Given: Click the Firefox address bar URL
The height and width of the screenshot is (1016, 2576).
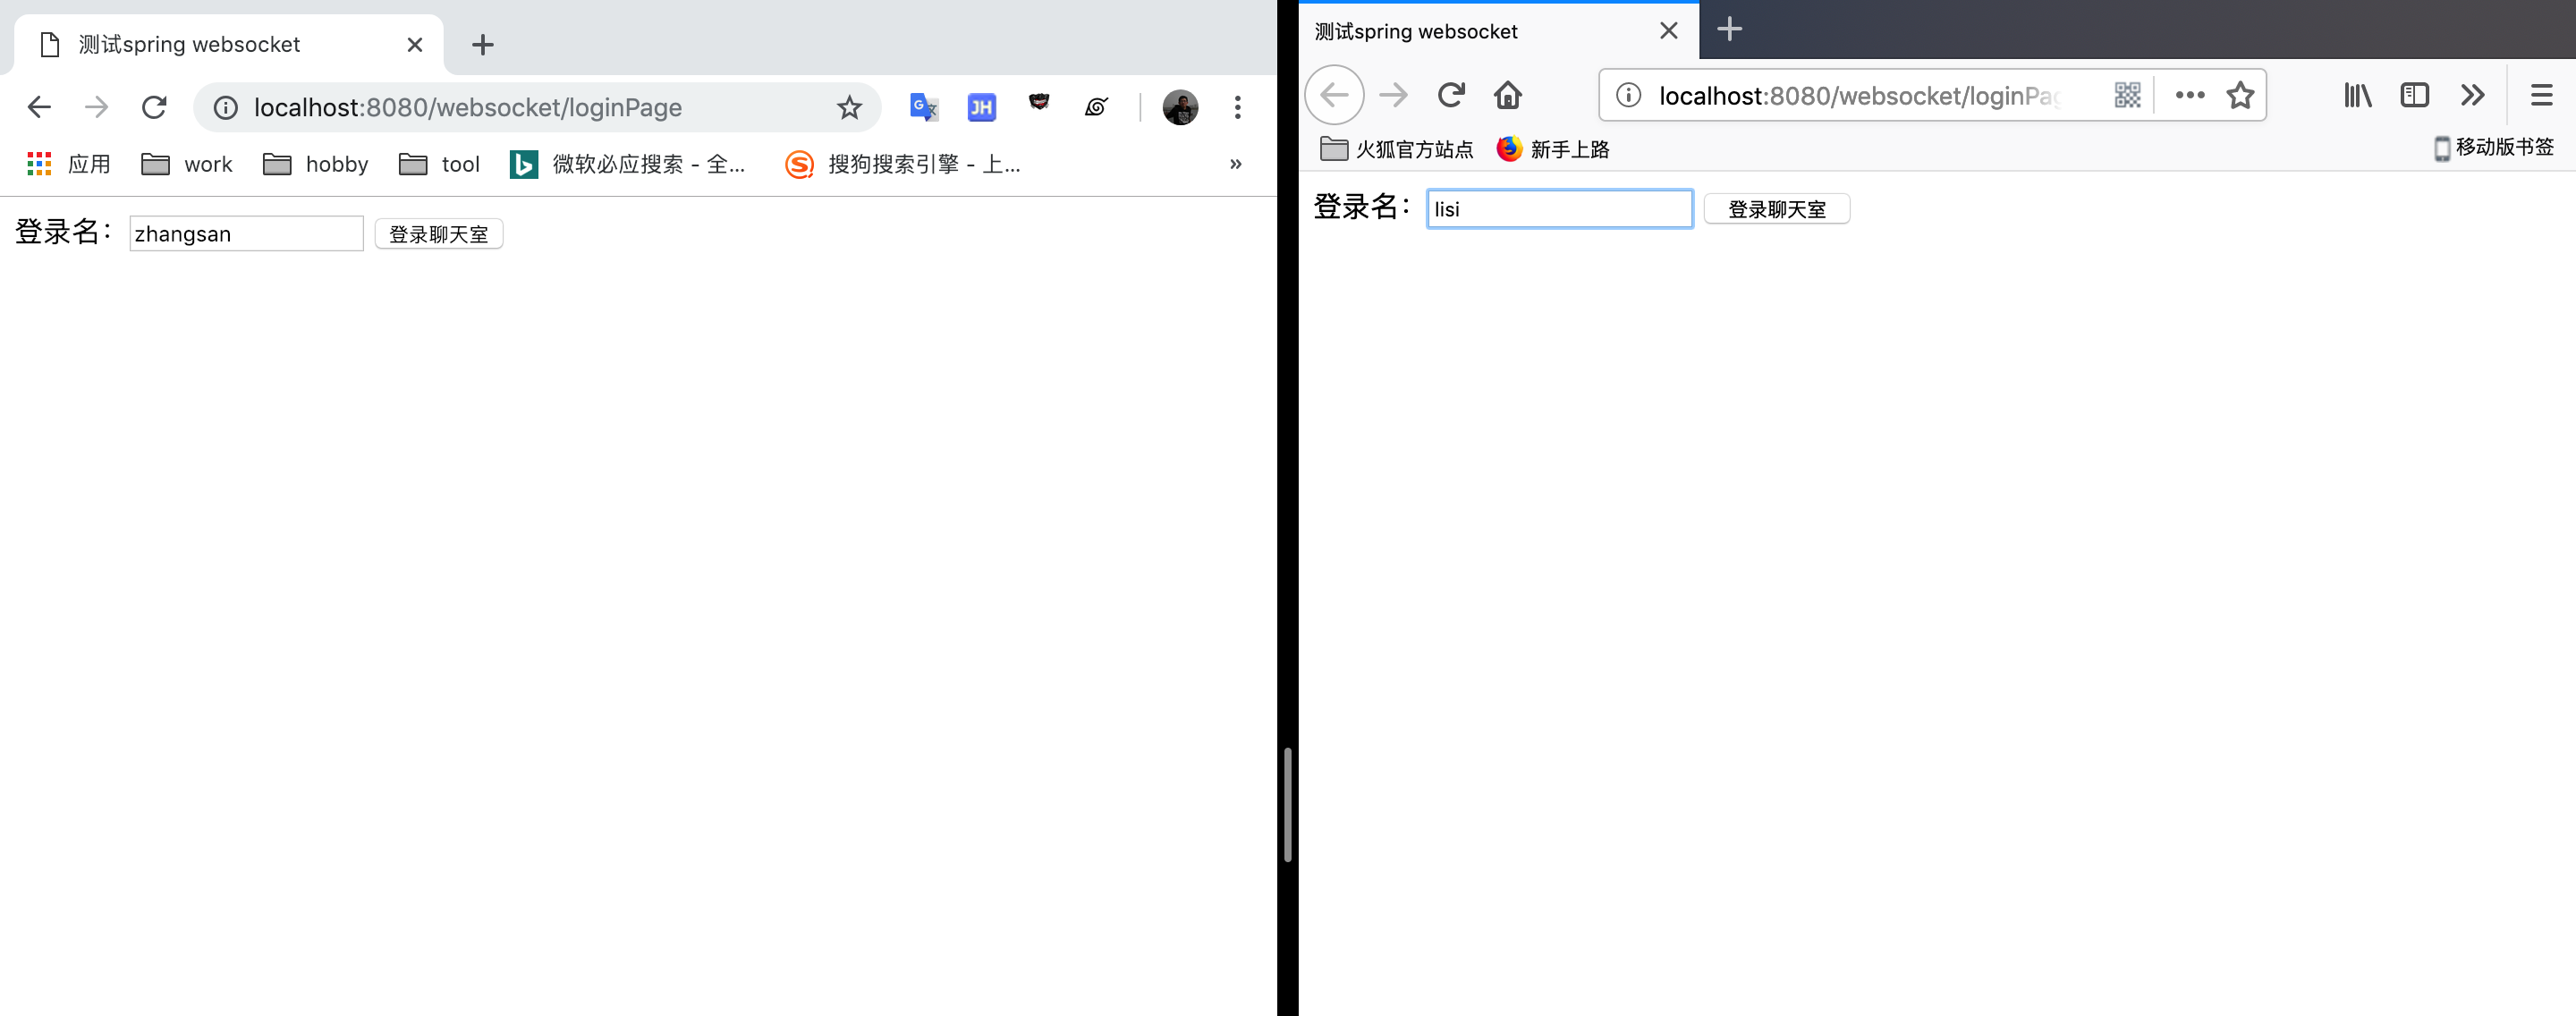Looking at the screenshot, I should [x=1859, y=95].
